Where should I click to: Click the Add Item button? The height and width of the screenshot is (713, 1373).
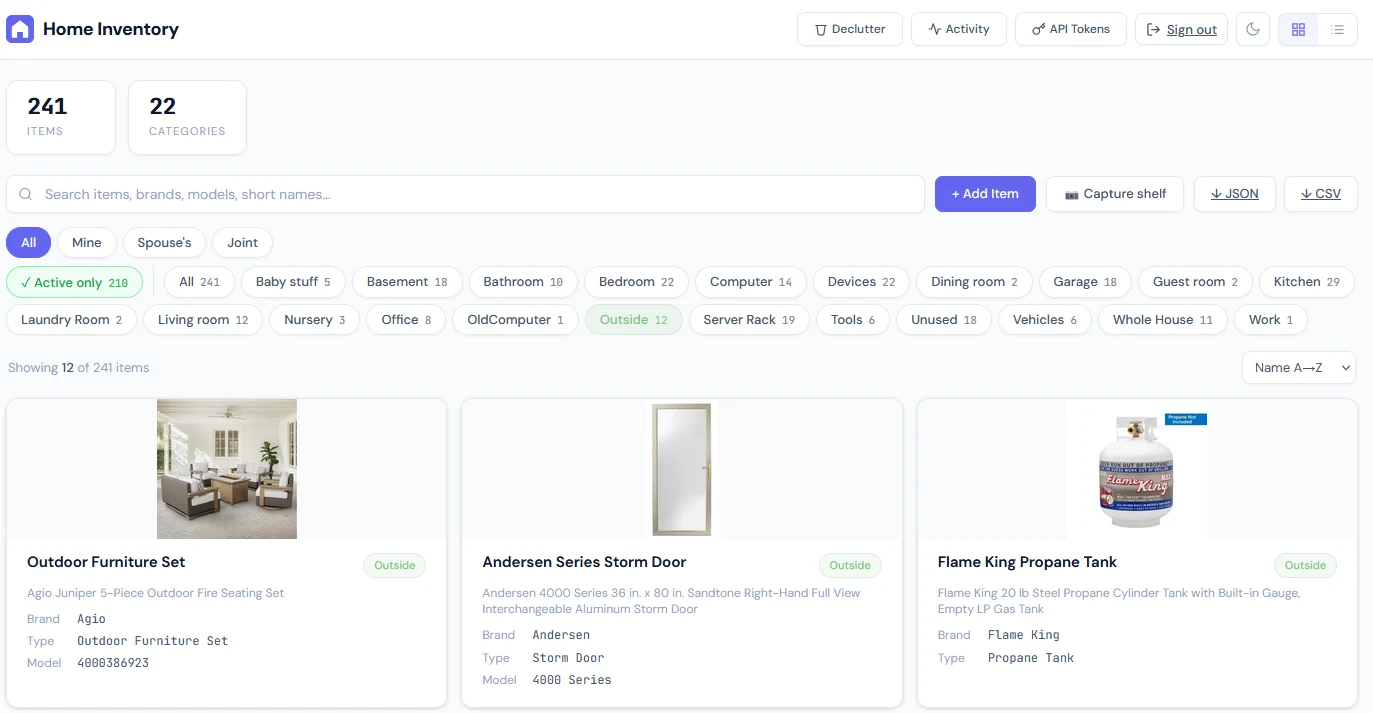[985, 194]
